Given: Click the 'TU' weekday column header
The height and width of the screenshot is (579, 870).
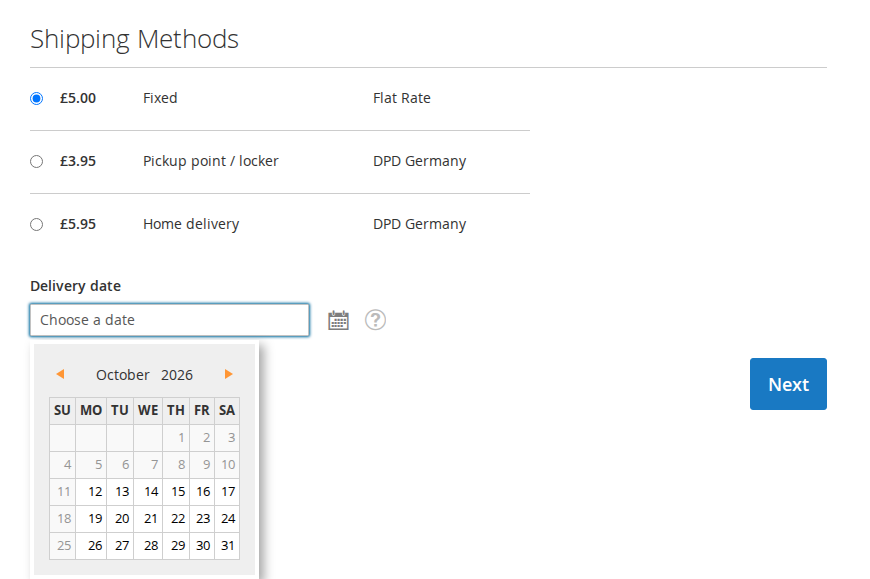Looking at the screenshot, I should 120,410.
